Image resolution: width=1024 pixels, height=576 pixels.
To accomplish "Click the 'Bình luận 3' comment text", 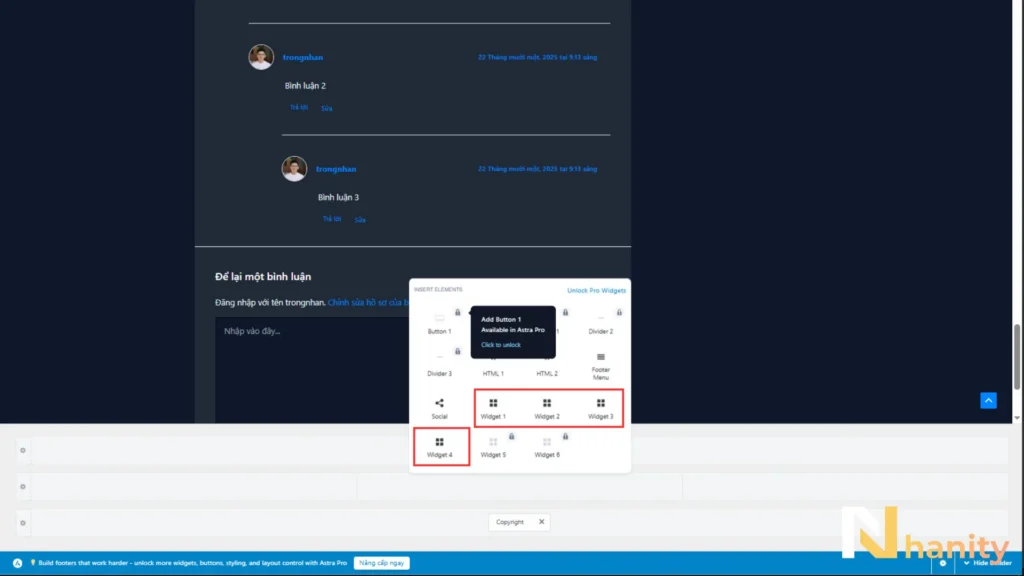I will pos(338,197).
